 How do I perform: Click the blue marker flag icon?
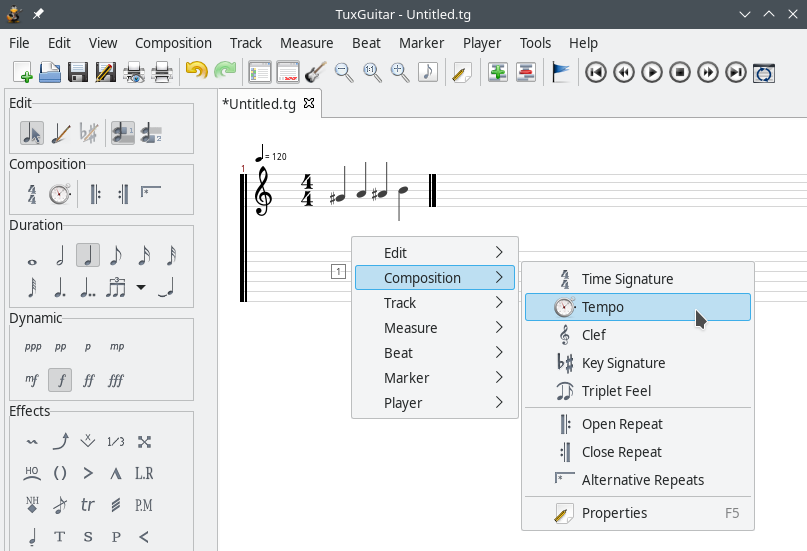pos(562,72)
